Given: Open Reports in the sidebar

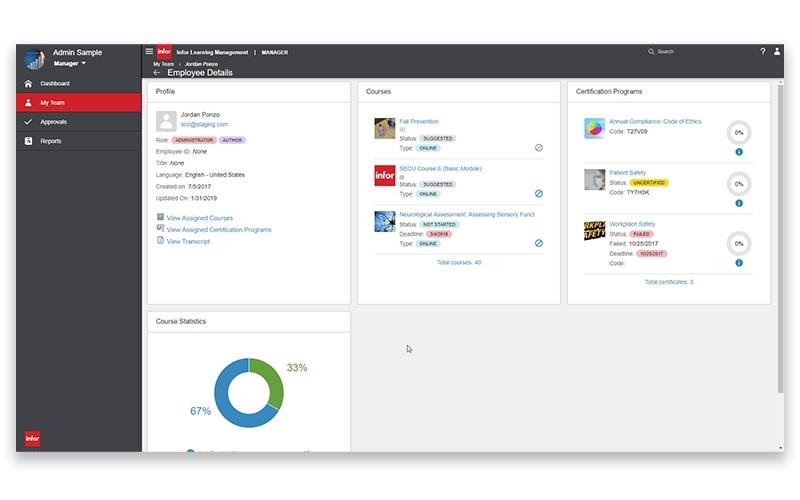Looking at the screenshot, I should pos(79,141).
